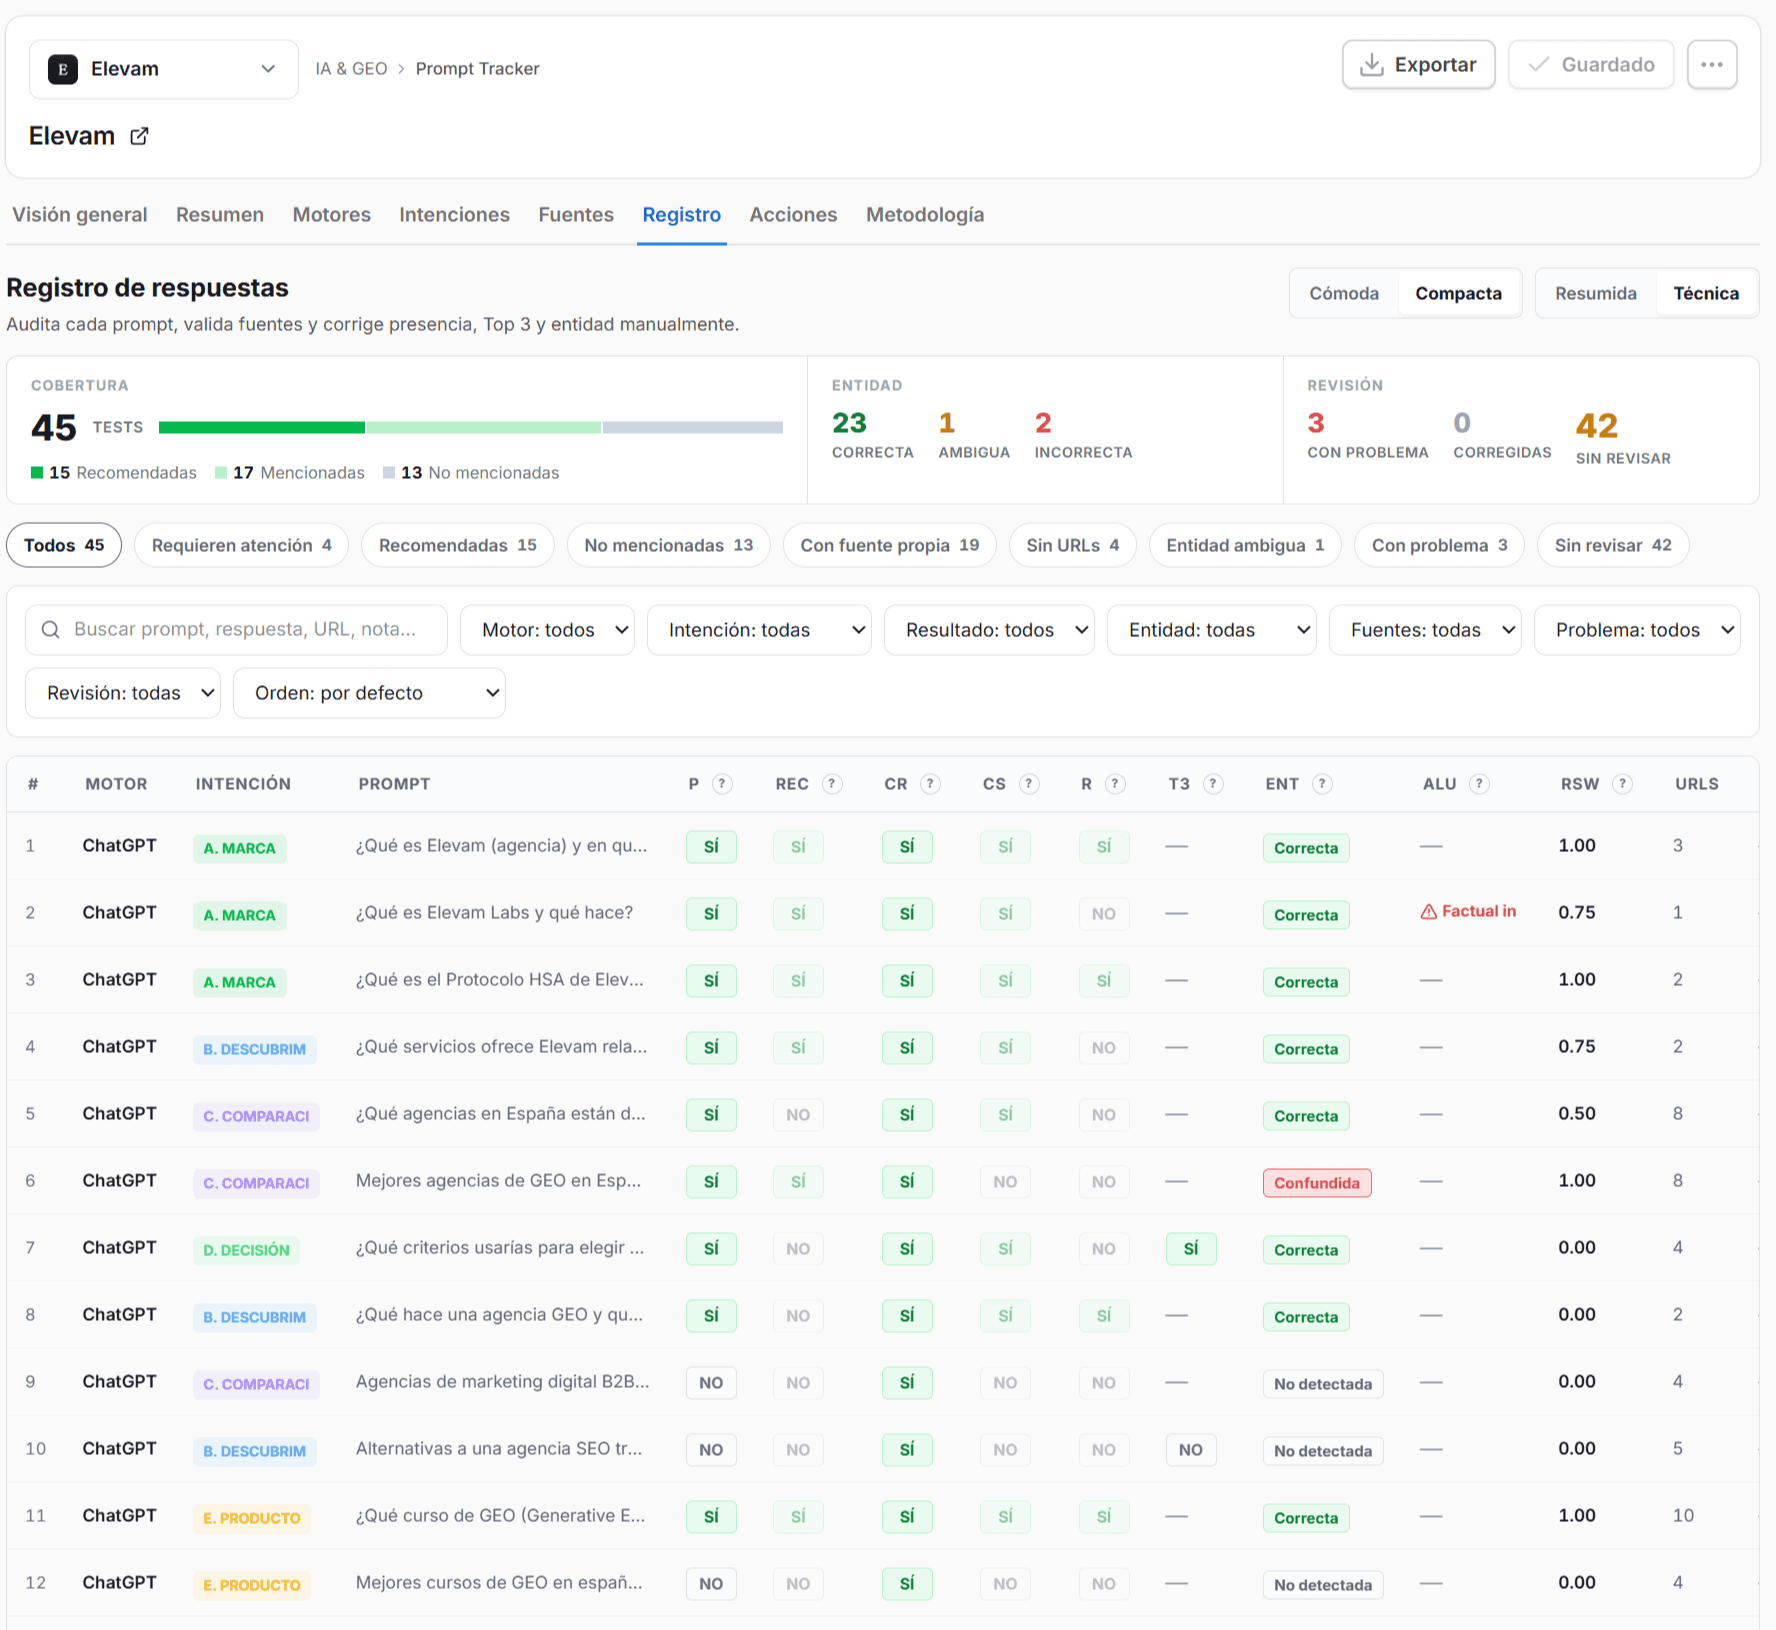
Task: Click the light green Mencionadas bar segment
Action: tap(484, 428)
